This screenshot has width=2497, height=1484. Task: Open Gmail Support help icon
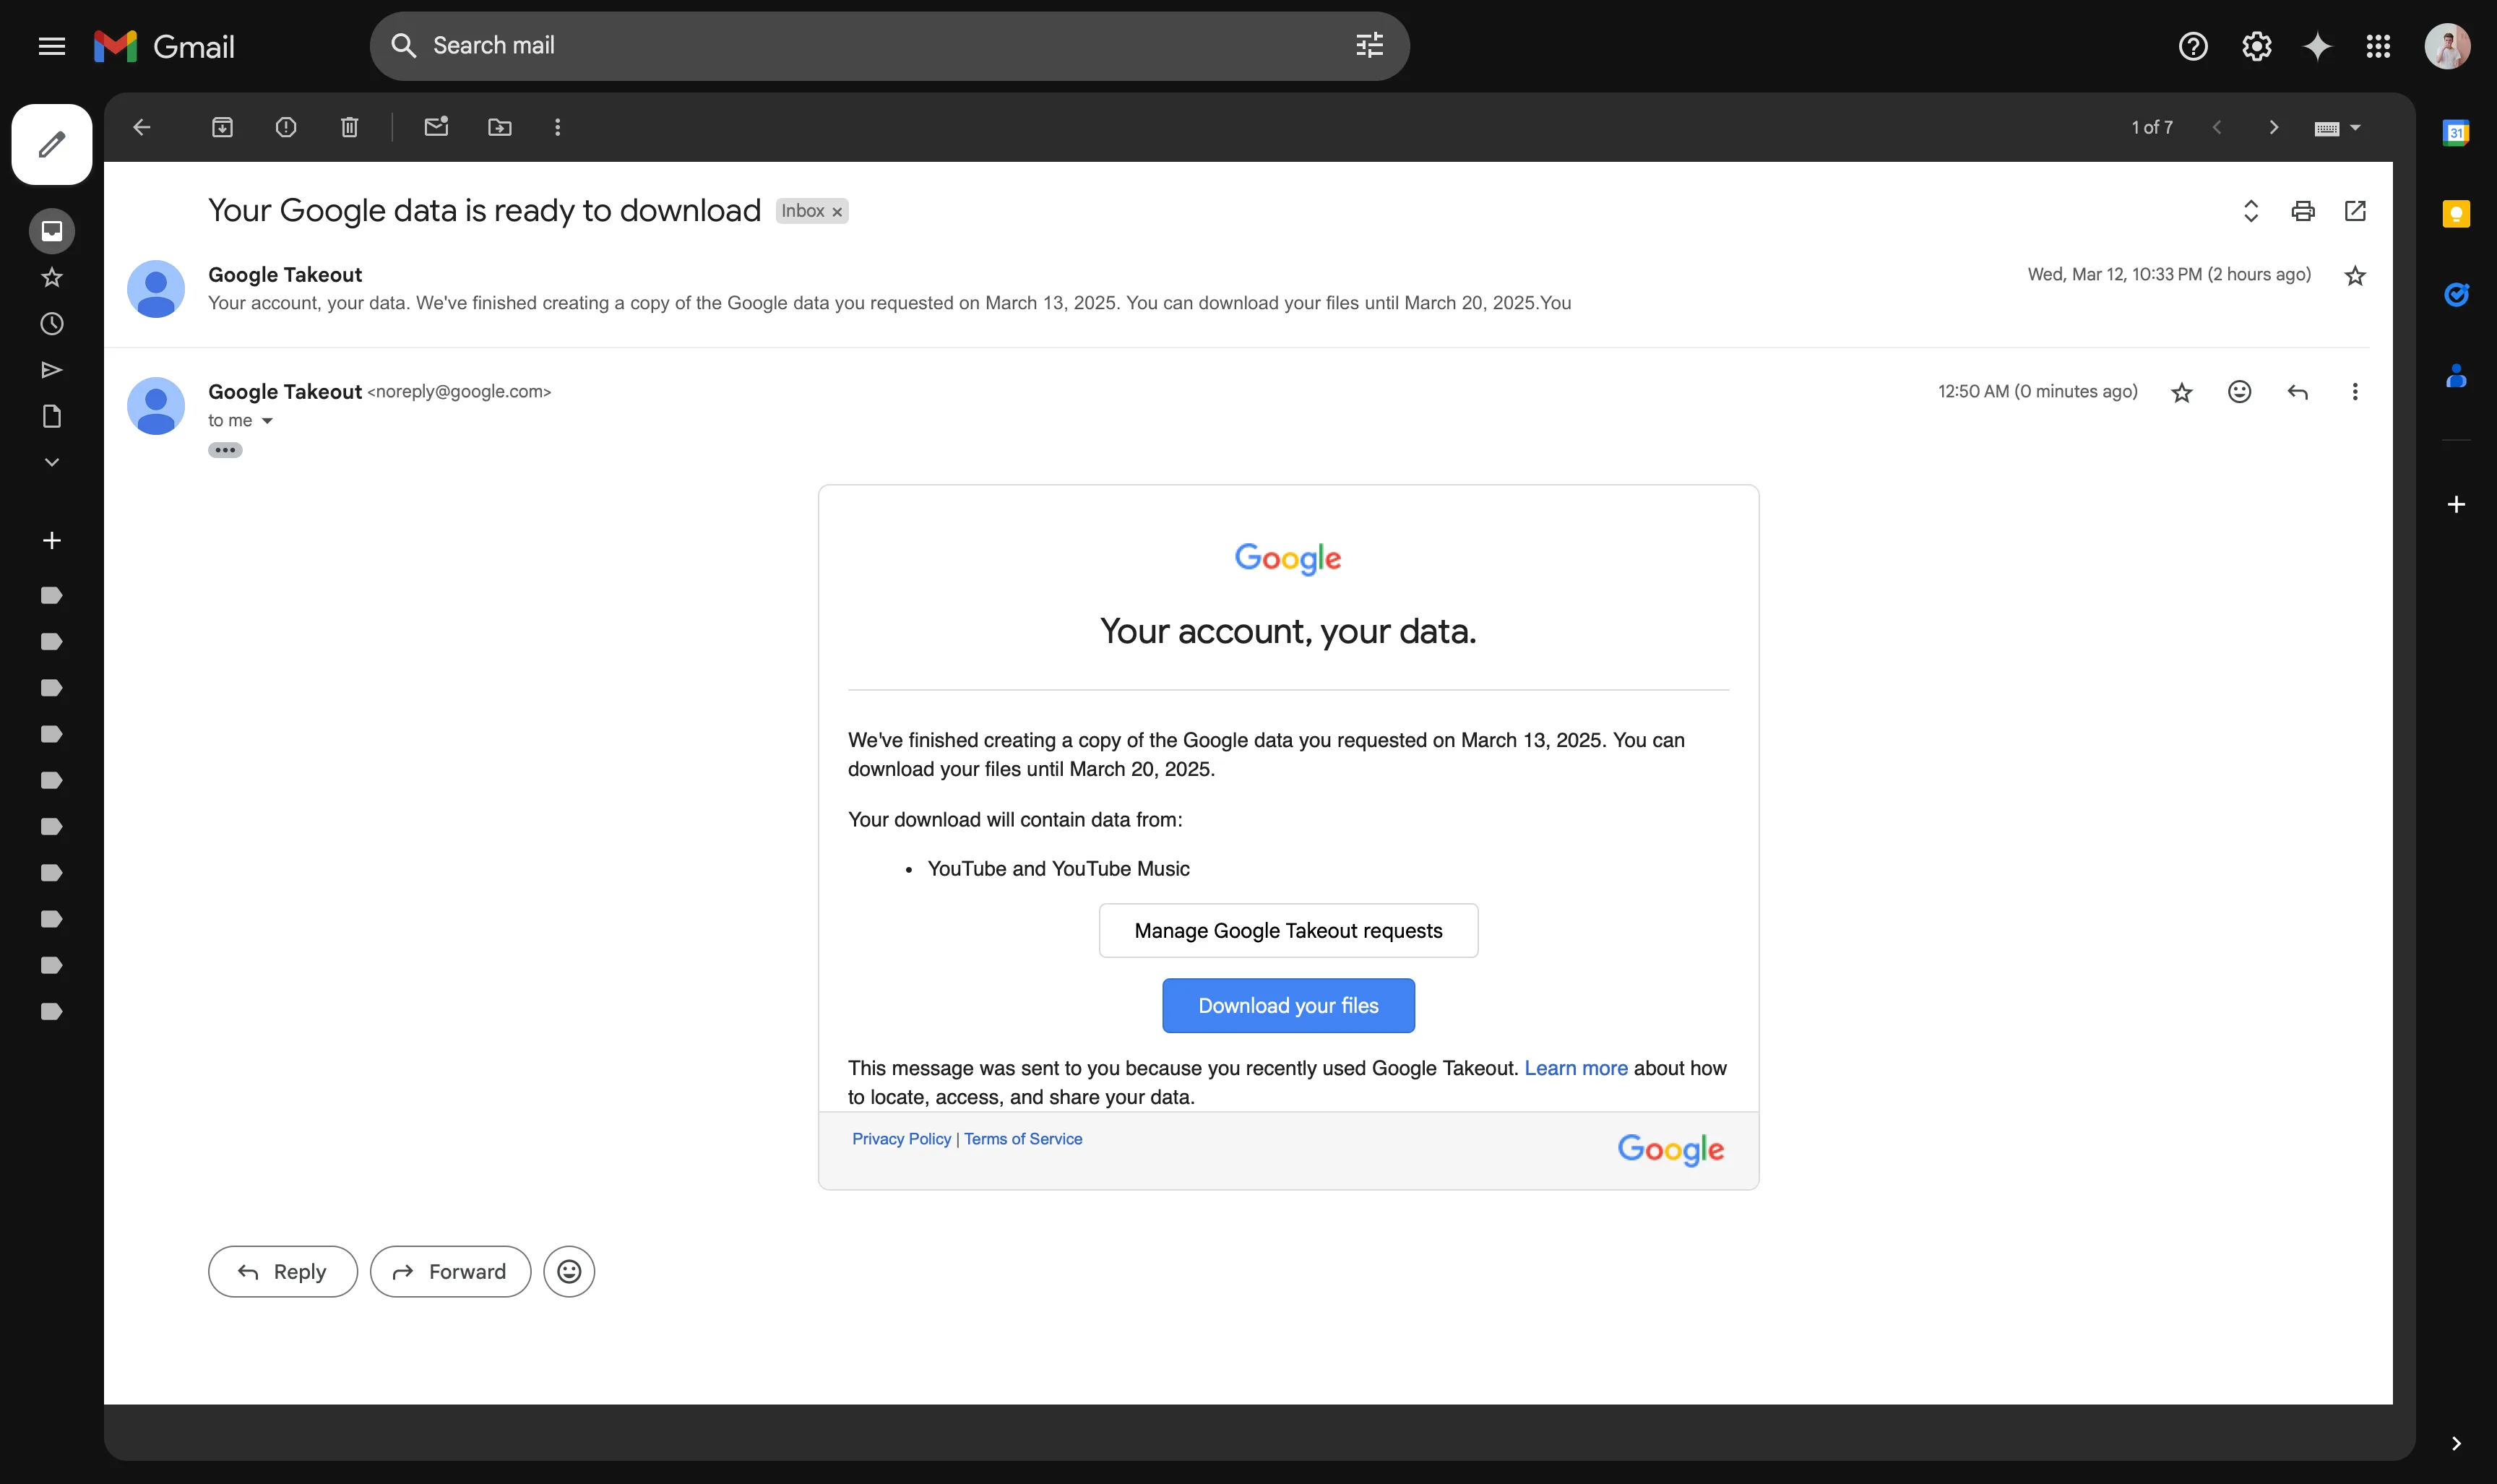2193,46
